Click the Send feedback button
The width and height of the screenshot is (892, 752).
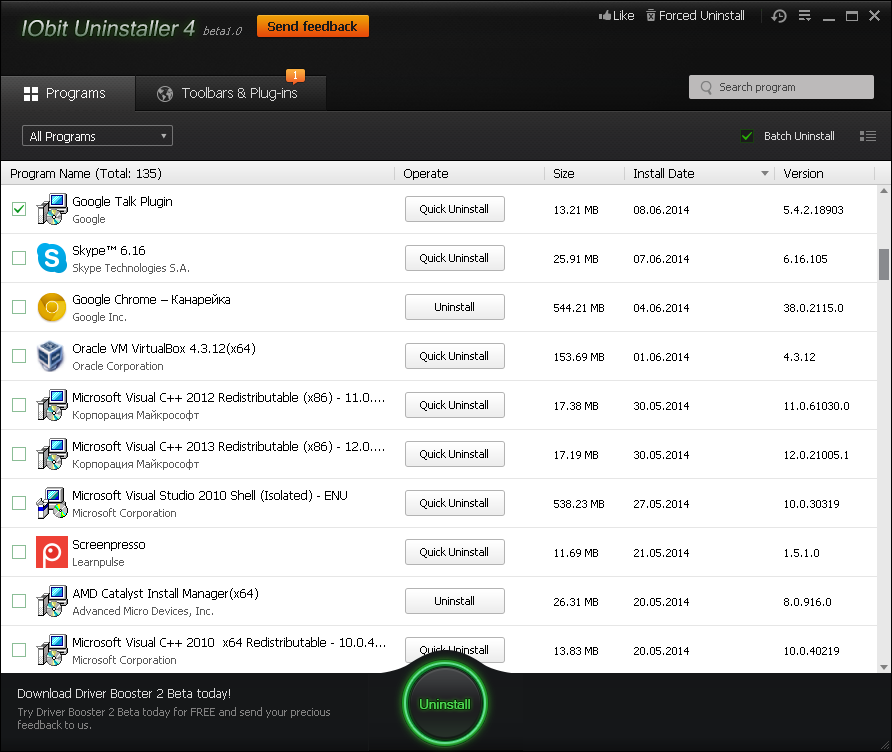tap(312, 26)
